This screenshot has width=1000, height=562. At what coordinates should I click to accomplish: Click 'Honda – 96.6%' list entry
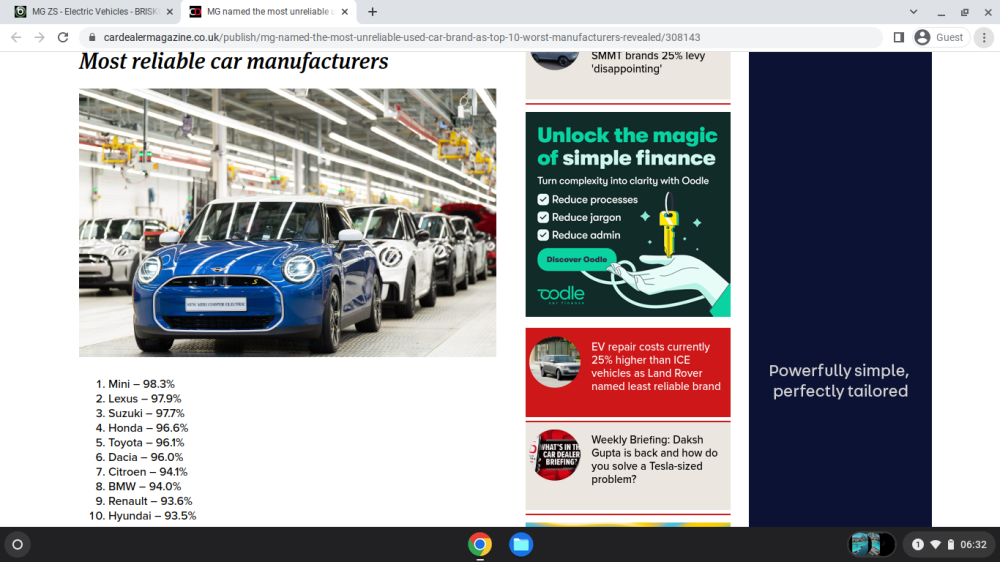(x=148, y=428)
